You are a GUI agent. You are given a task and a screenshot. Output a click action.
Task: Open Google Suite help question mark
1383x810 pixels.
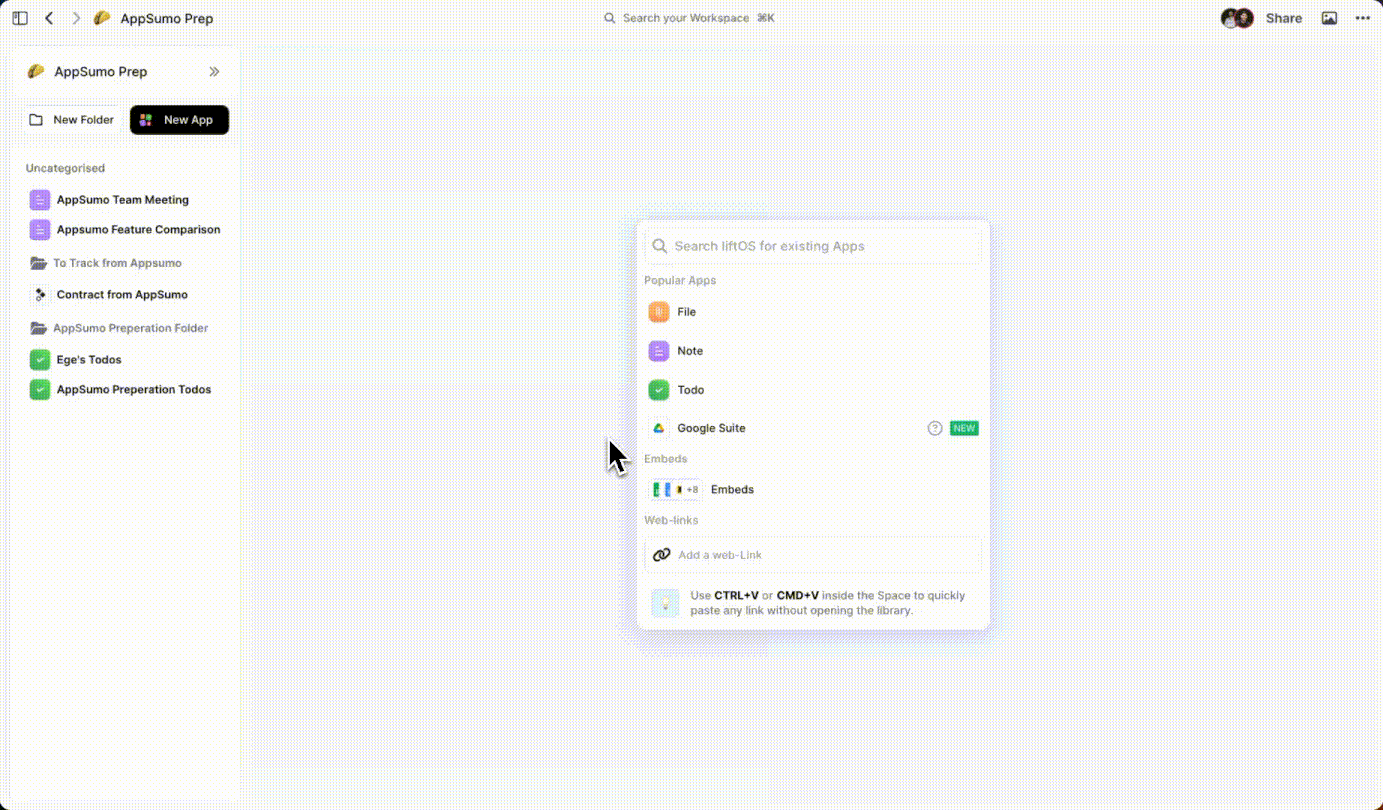click(935, 428)
